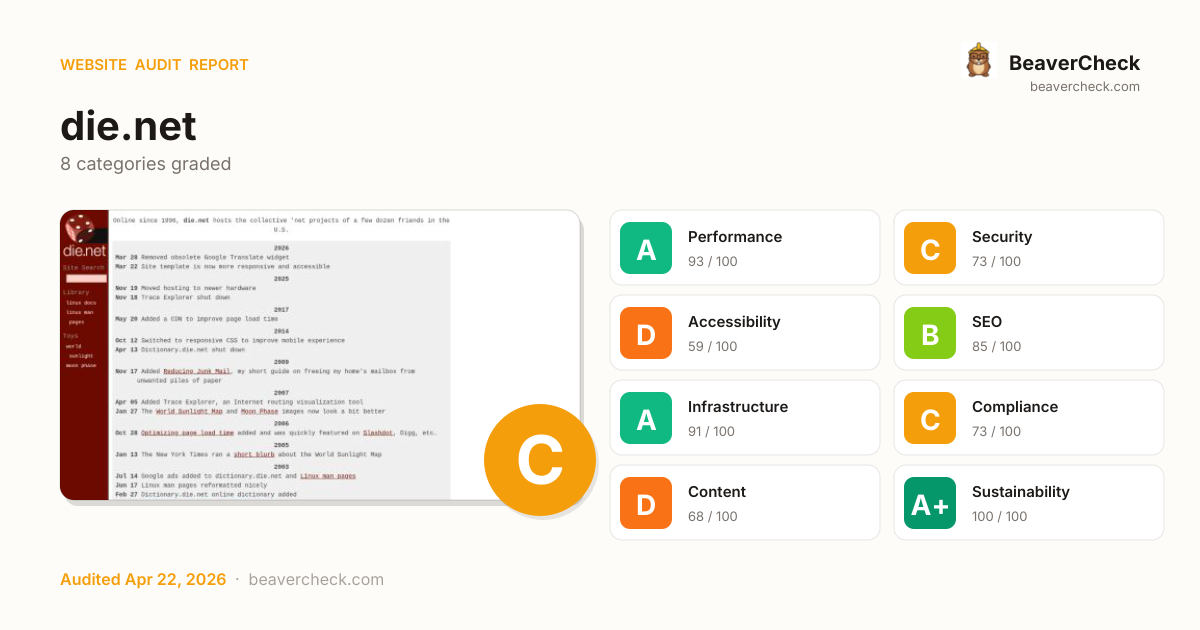Click the large overall C grade circle
Image resolution: width=1200 pixels, height=630 pixels.
pos(539,460)
